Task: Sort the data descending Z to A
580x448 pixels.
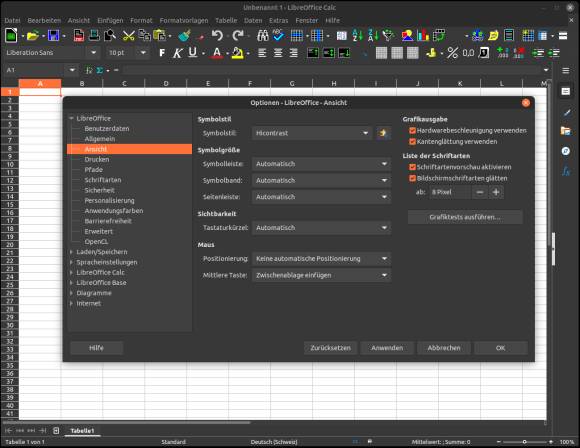Action: pyautogui.click(x=373, y=36)
